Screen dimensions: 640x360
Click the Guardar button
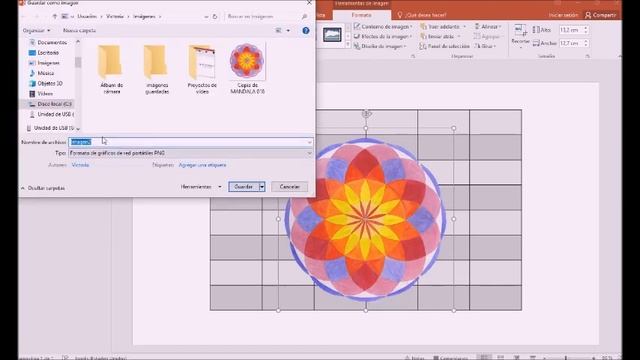click(243, 187)
